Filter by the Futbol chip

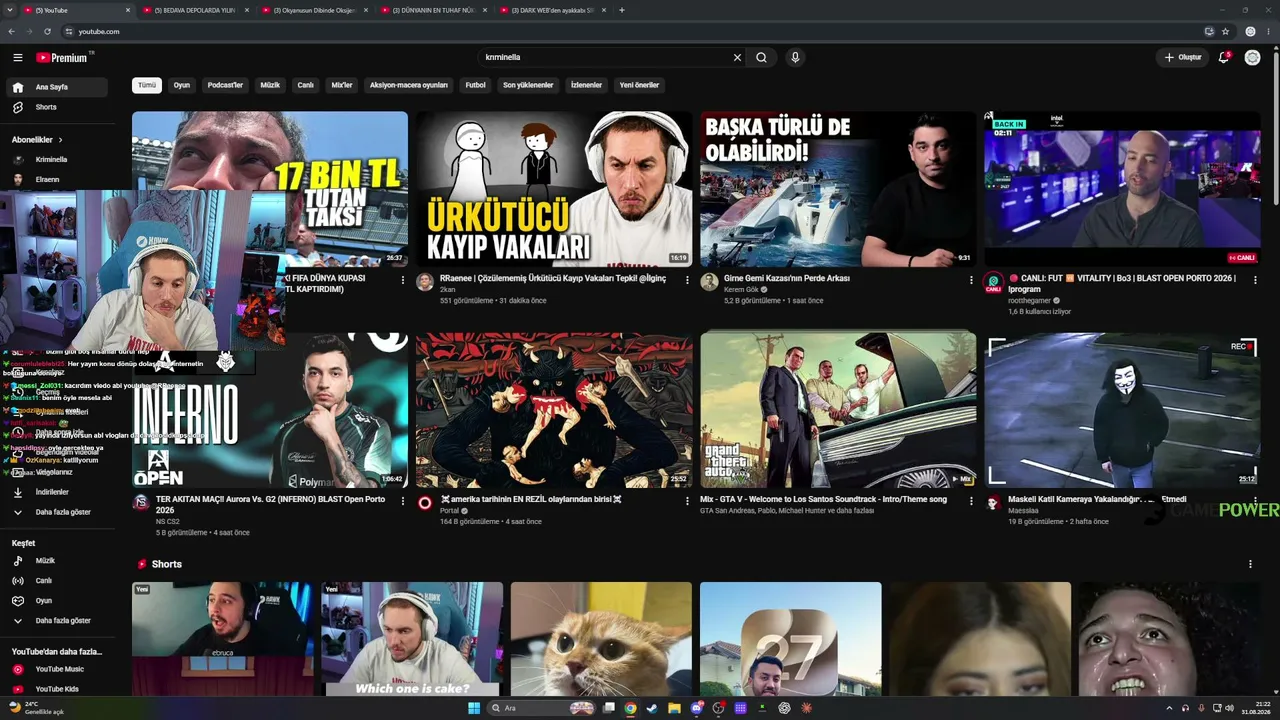pos(475,85)
